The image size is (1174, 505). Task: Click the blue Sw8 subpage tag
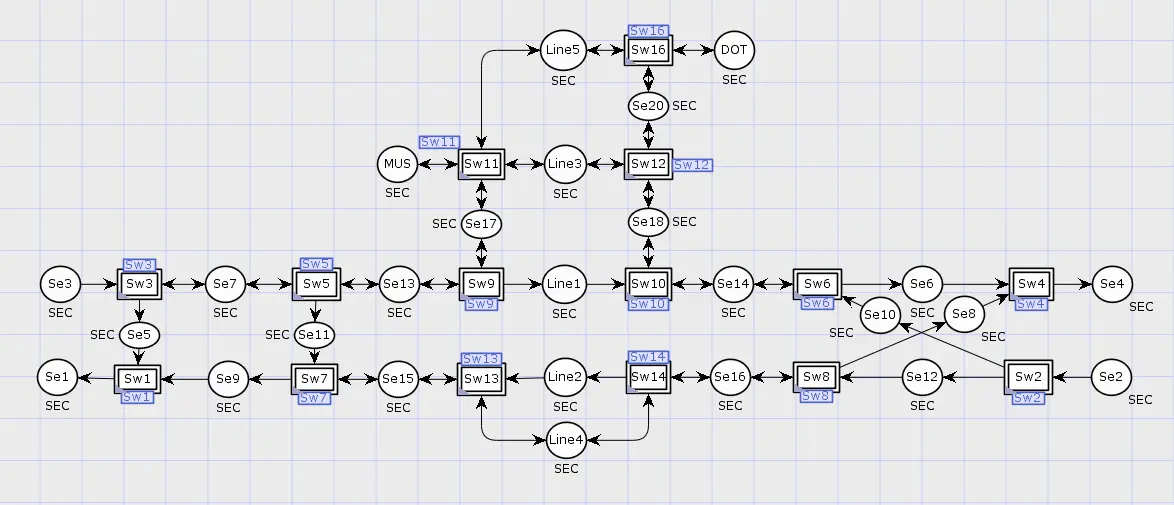816,396
